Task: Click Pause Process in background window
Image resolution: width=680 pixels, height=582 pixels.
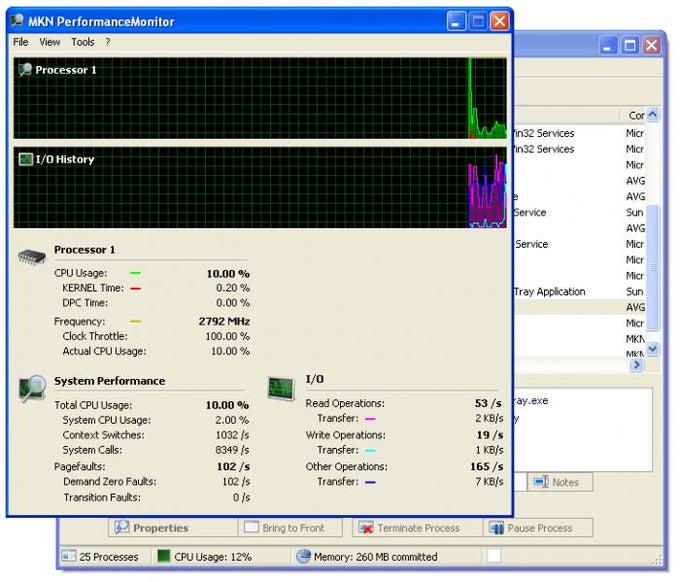Action: (x=538, y=528)
